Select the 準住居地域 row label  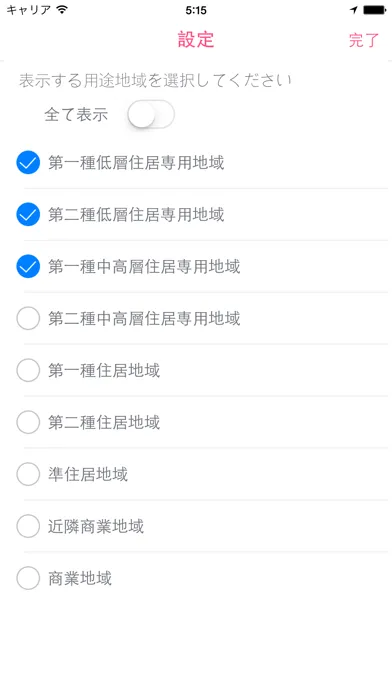[88, 474]
